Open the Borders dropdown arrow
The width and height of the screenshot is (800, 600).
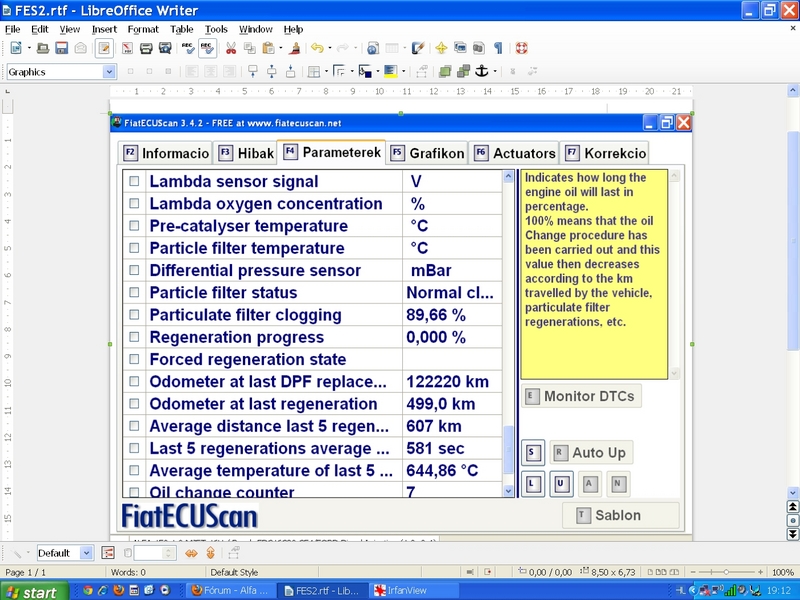[327, 71]
